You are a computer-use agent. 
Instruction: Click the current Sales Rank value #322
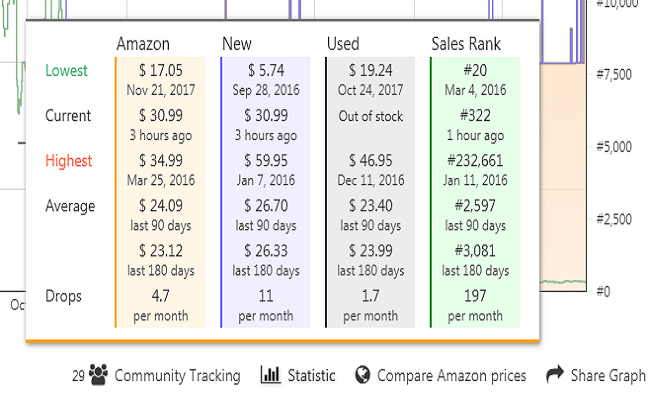point(475,116)
